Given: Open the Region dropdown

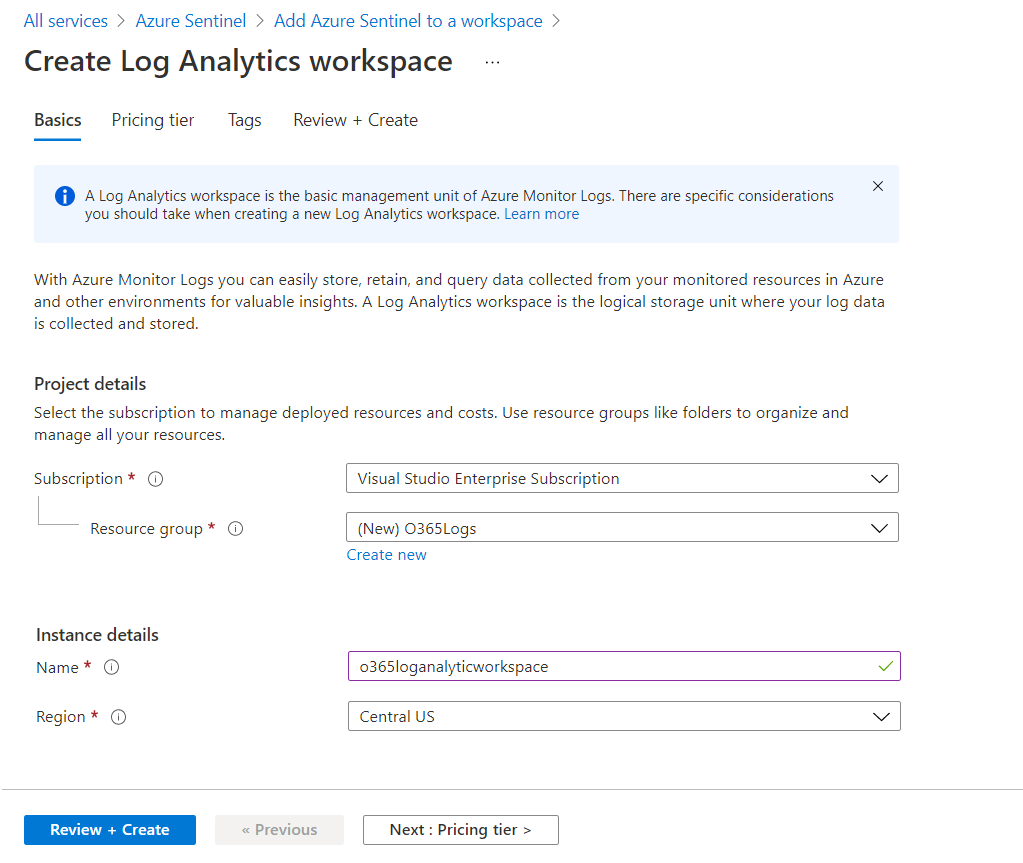Looking at the screenshot, I should pyautogui.click(x=623, y=717).
